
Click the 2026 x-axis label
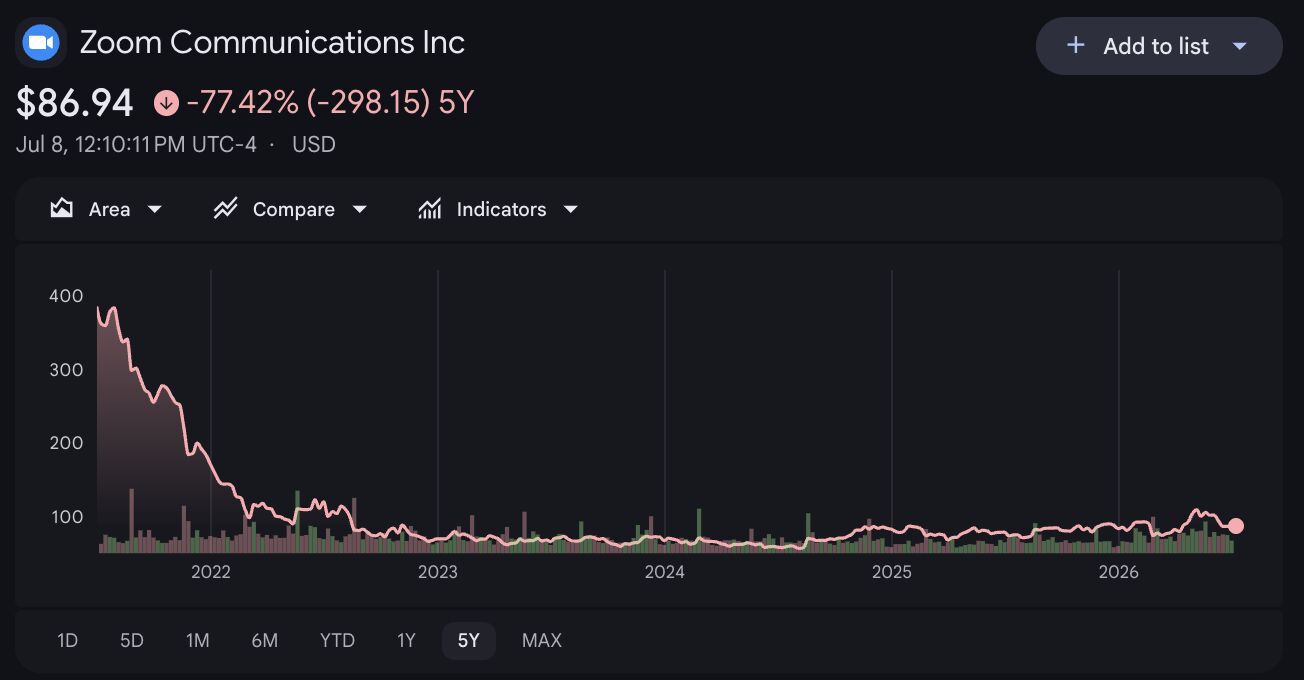click(x=1119, y=572)
